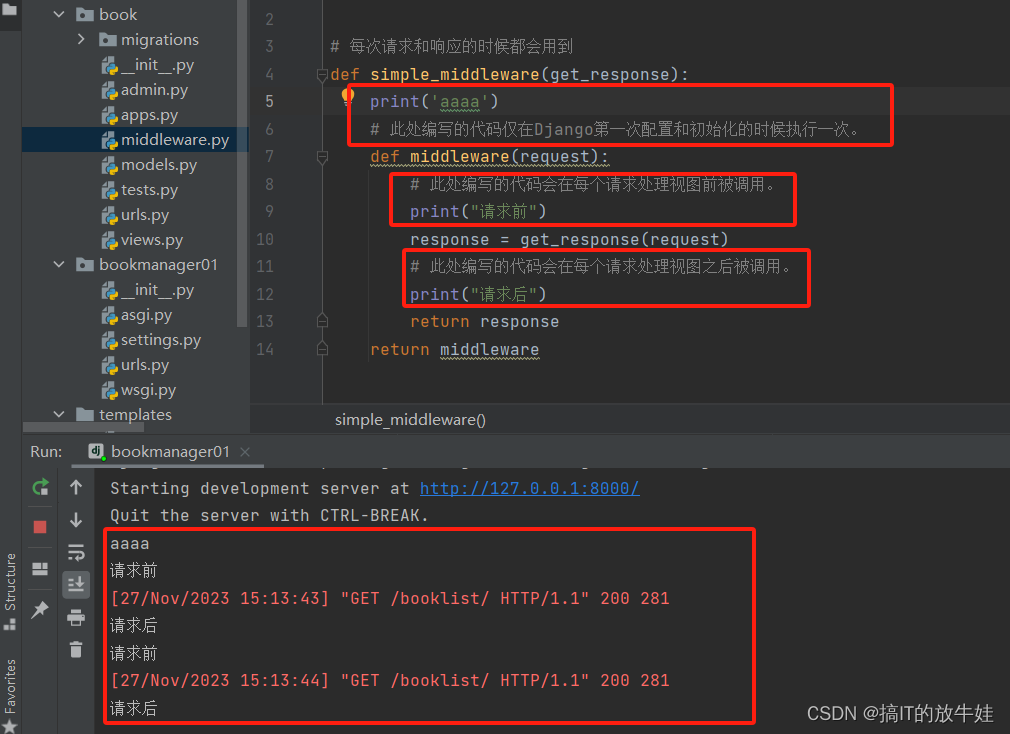This screenshot has width=1010, height=734.
Task: Click 'Quit the server with CTRL-BREAK.' line
Action: pyautogui.click(x=269, y=516)
